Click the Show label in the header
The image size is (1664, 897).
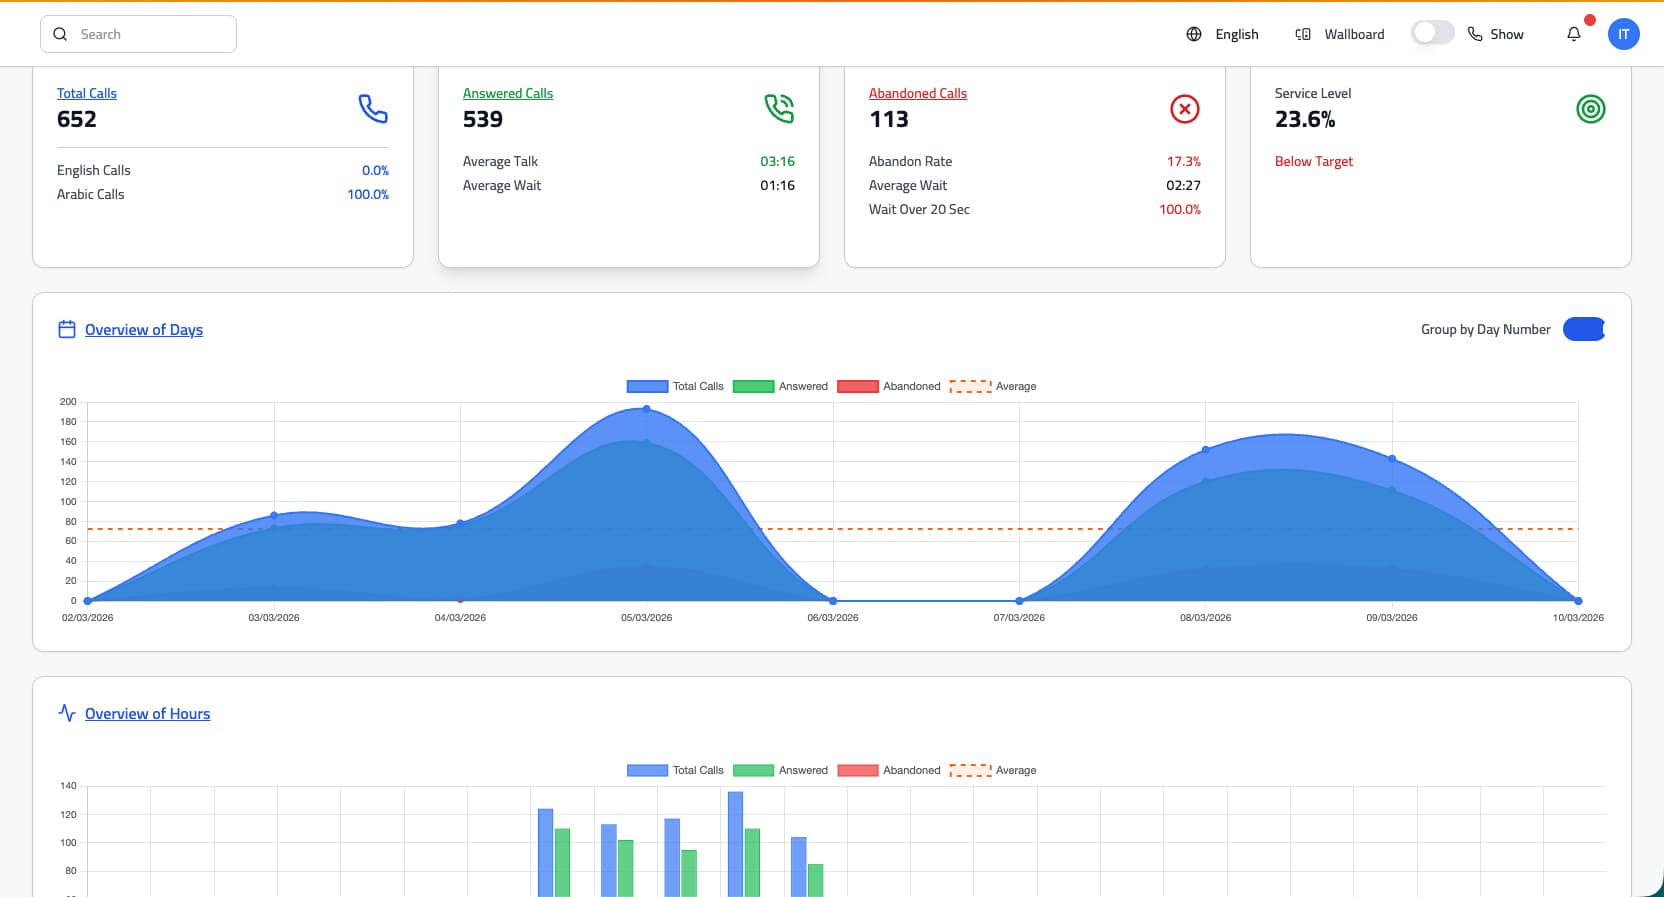[1507, 34]
